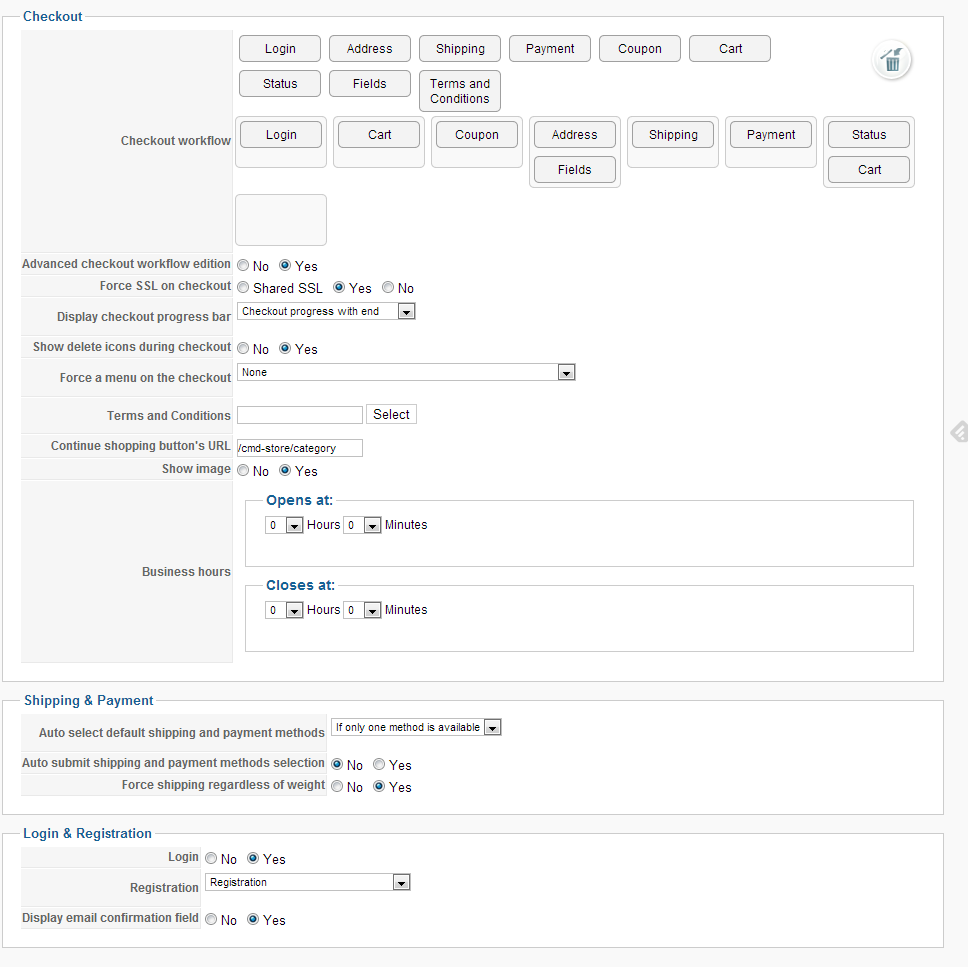Image resolution: width=968 pixels, height=967 pixels.
Task: Set Display email confirmation field to No
Action: 211,920
